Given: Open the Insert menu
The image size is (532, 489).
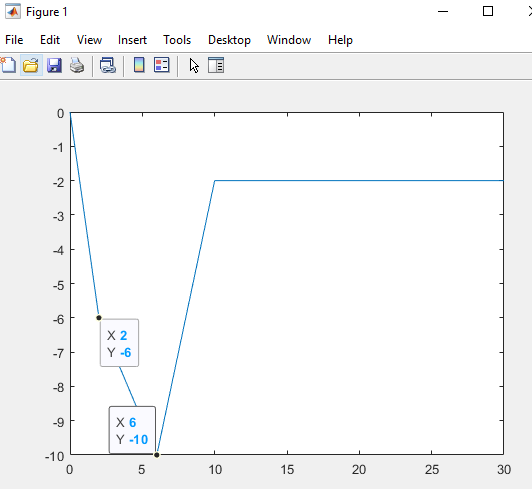Looking at the screenshot, I should click(132, 40).
